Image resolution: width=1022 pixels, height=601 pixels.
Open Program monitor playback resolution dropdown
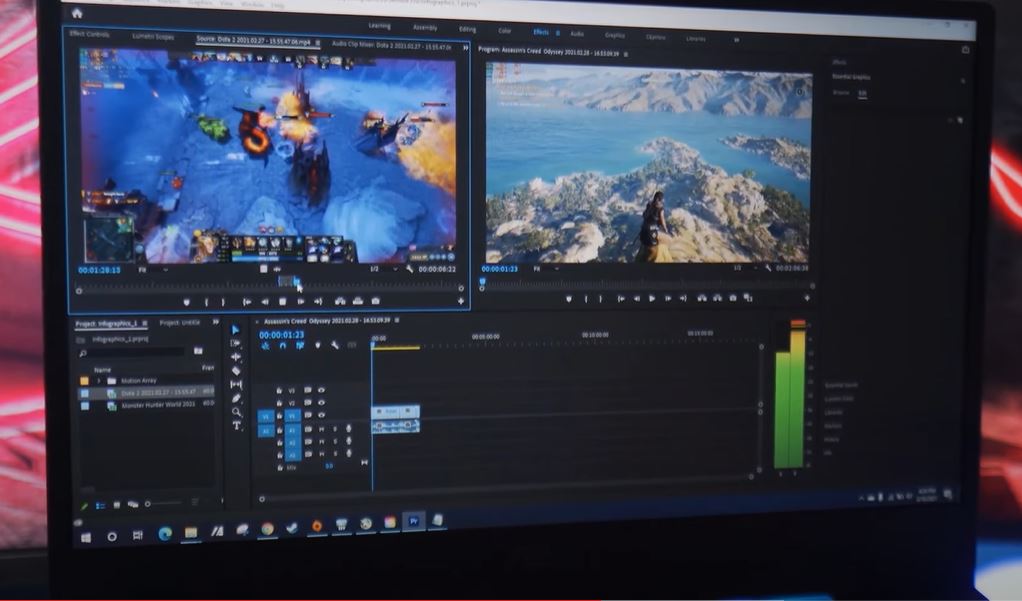tap(746, 268)
